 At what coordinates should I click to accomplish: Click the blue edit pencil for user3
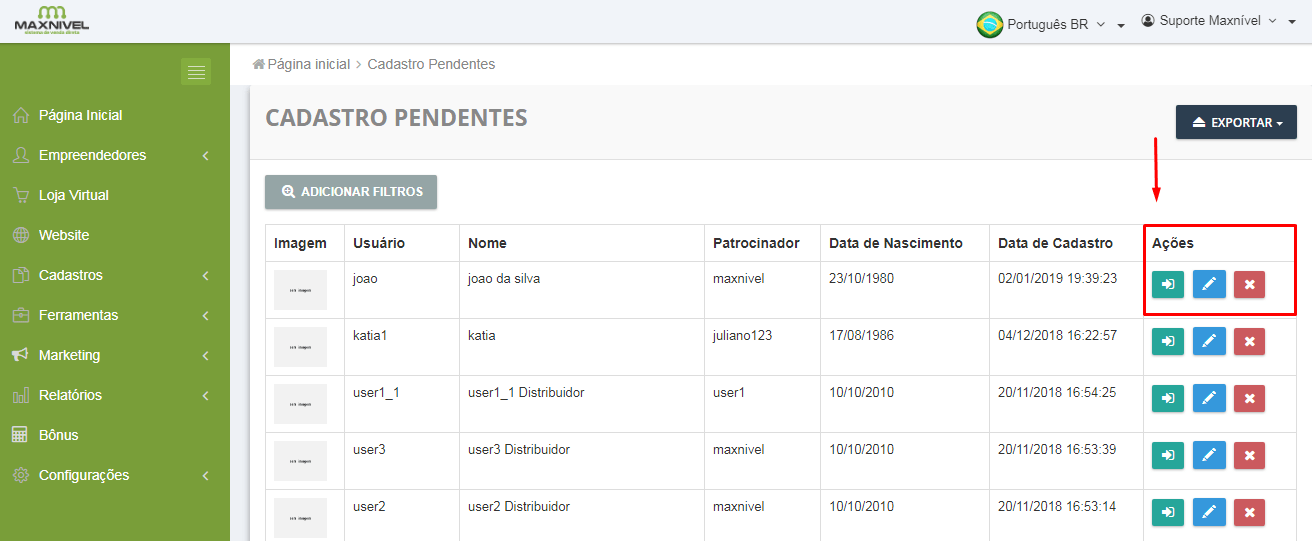(1208, 456)
